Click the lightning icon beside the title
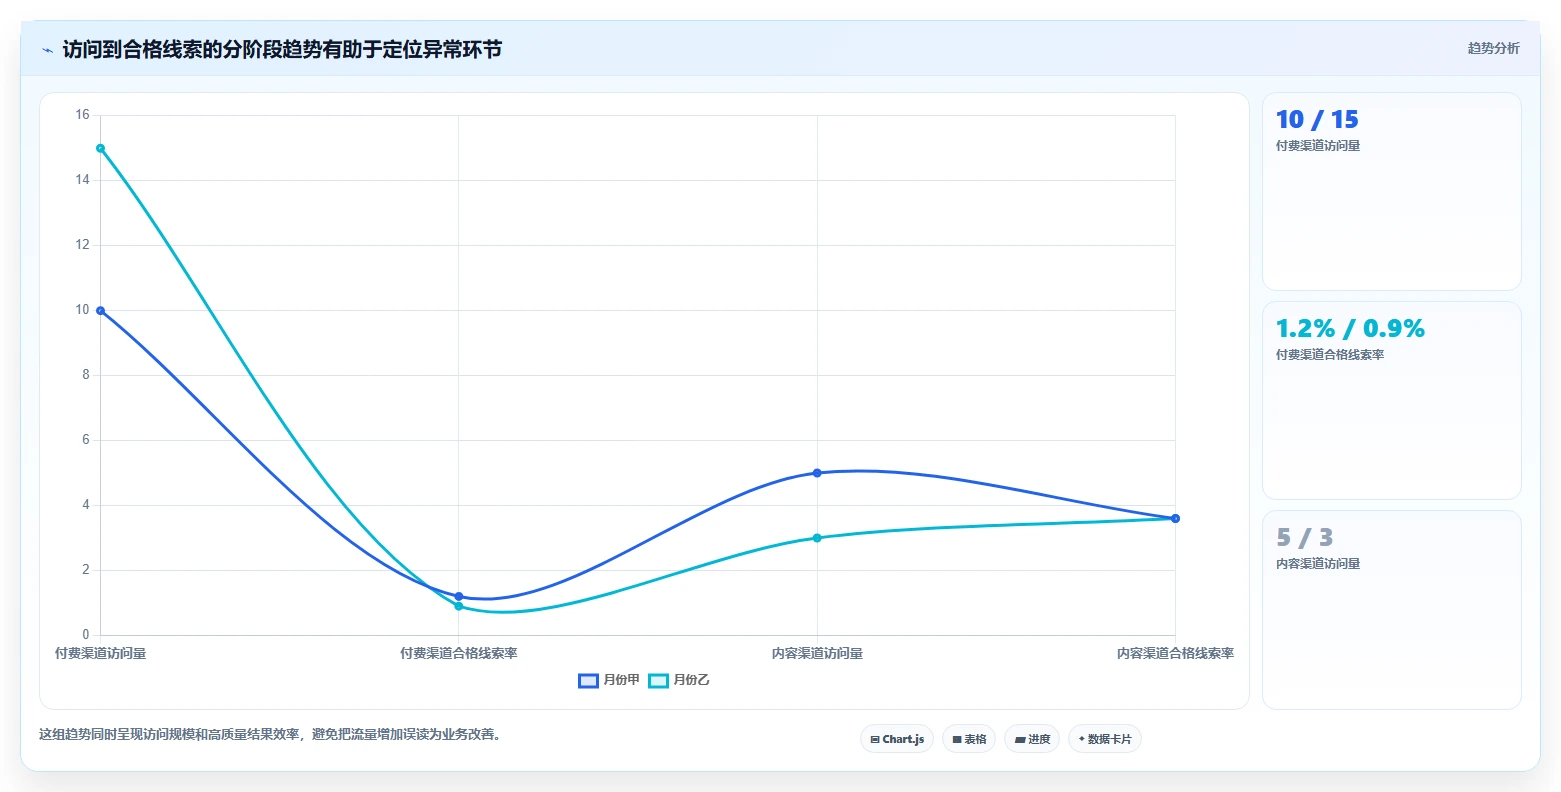 click(x=47, y=50)
